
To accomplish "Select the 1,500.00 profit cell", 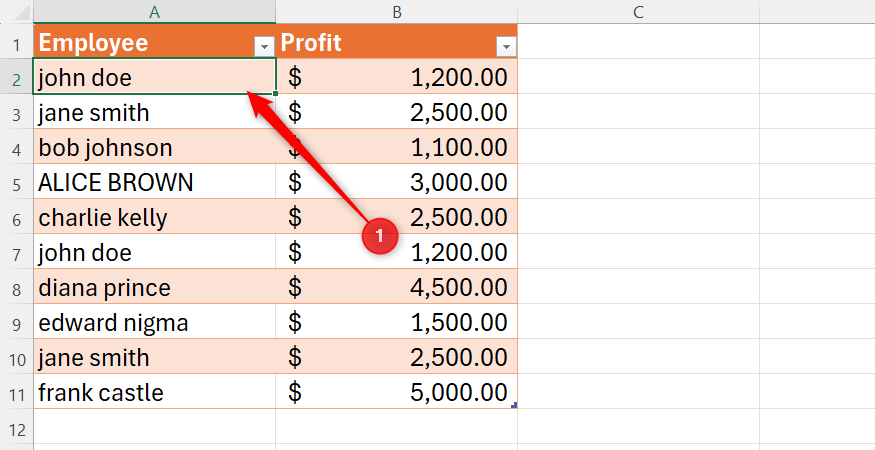I will point(397,322).
